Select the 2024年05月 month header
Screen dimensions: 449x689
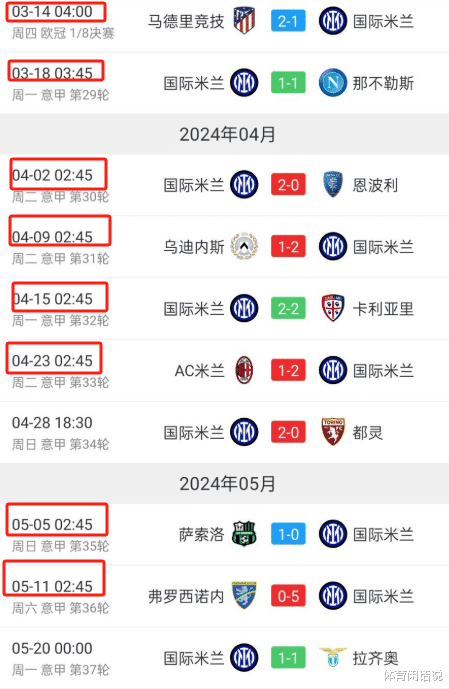(x=228, y=483)
